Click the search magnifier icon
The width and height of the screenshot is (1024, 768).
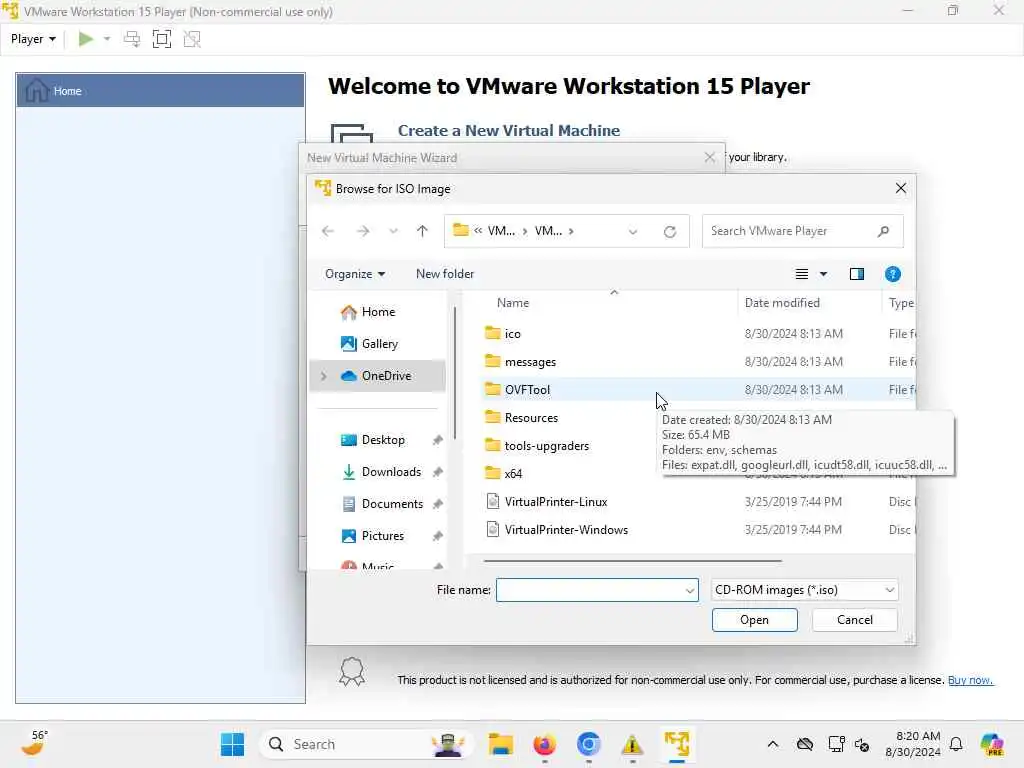[x=884, y=231]
